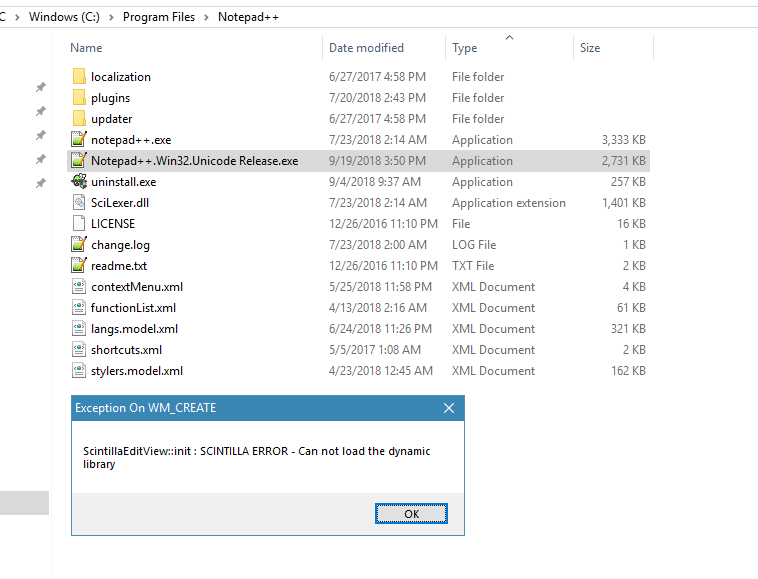Select the Notepad++.Win32.Unicode Release.exe name

[x=194, y=161]
